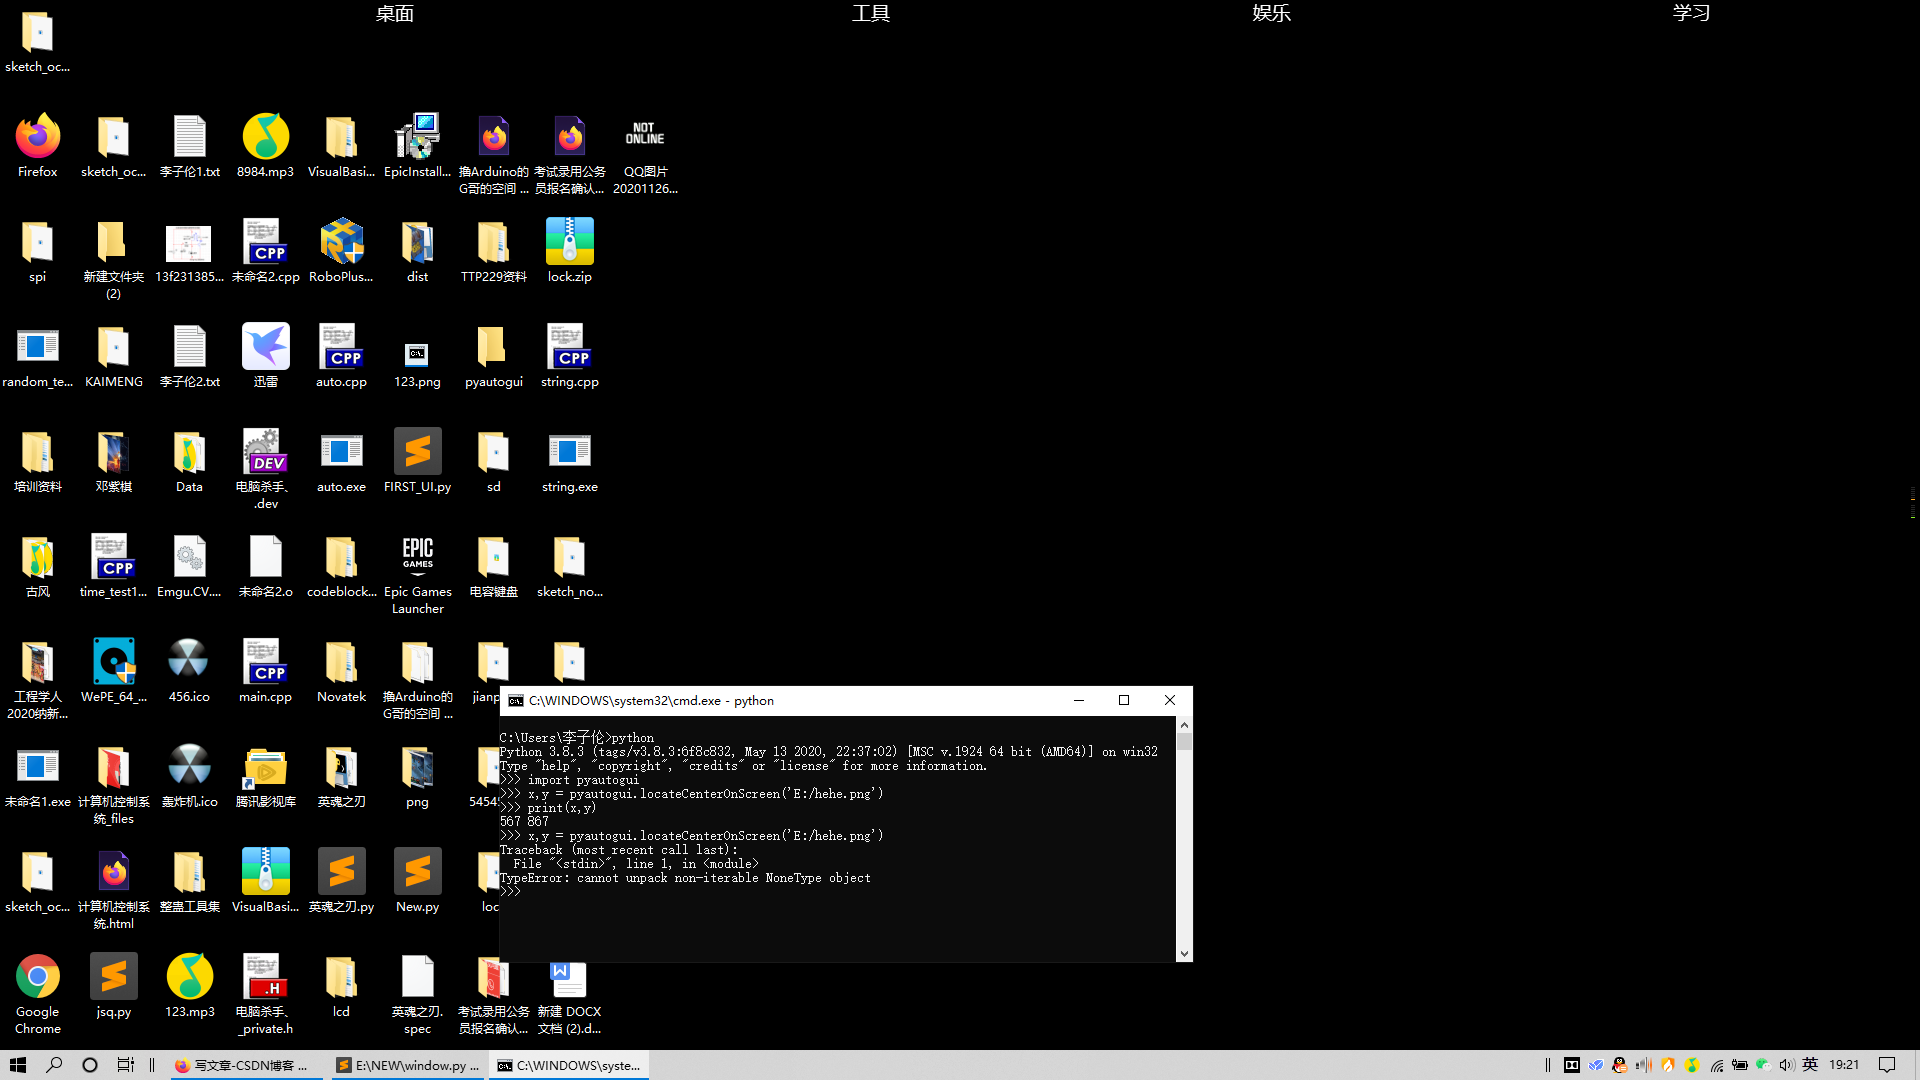The image size is (1920, 1080).
Task: Open the notification action center button
Action: tap(1887, 1065)
